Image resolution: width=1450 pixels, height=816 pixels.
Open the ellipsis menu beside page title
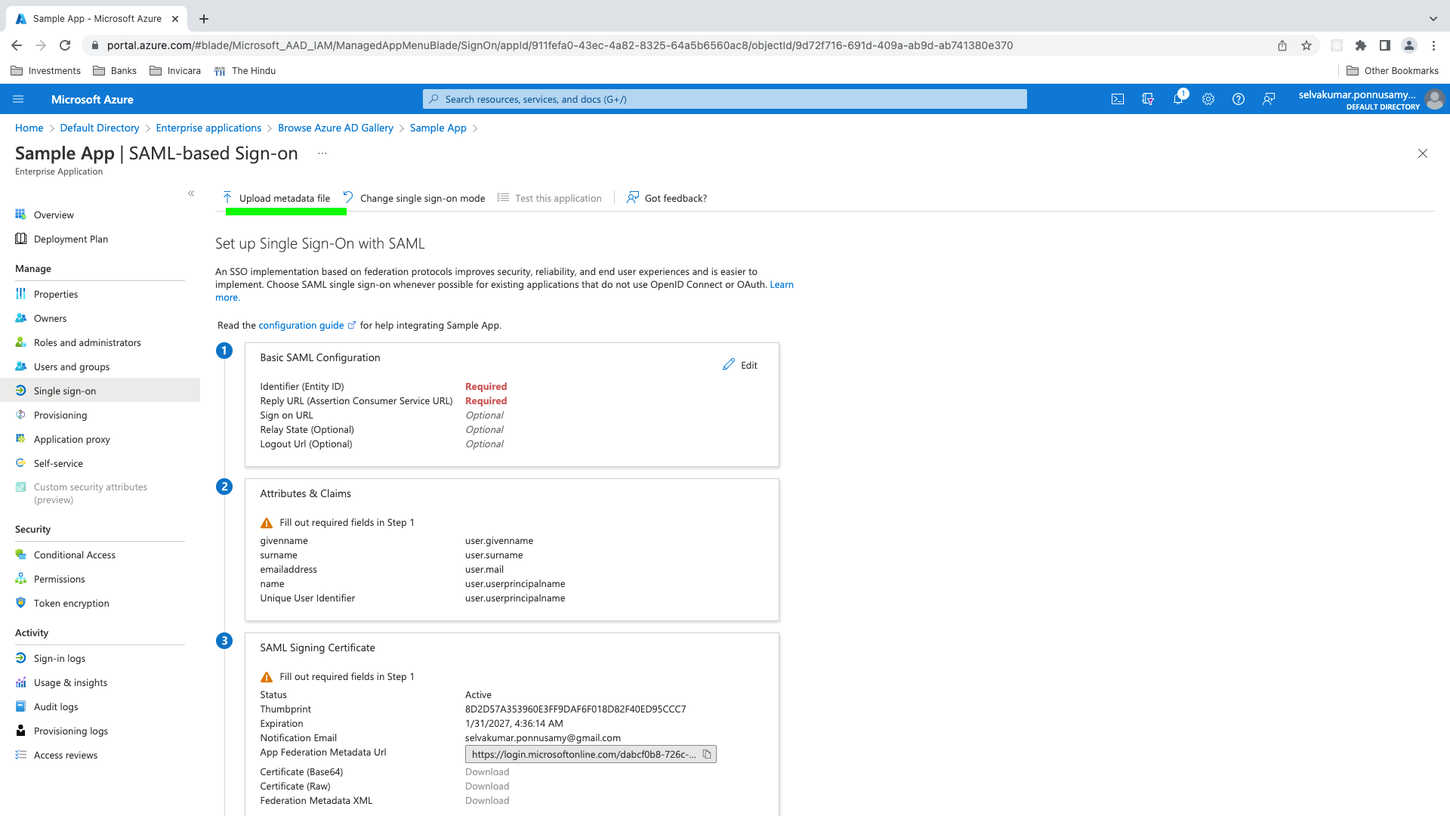(x=322, y=154)
